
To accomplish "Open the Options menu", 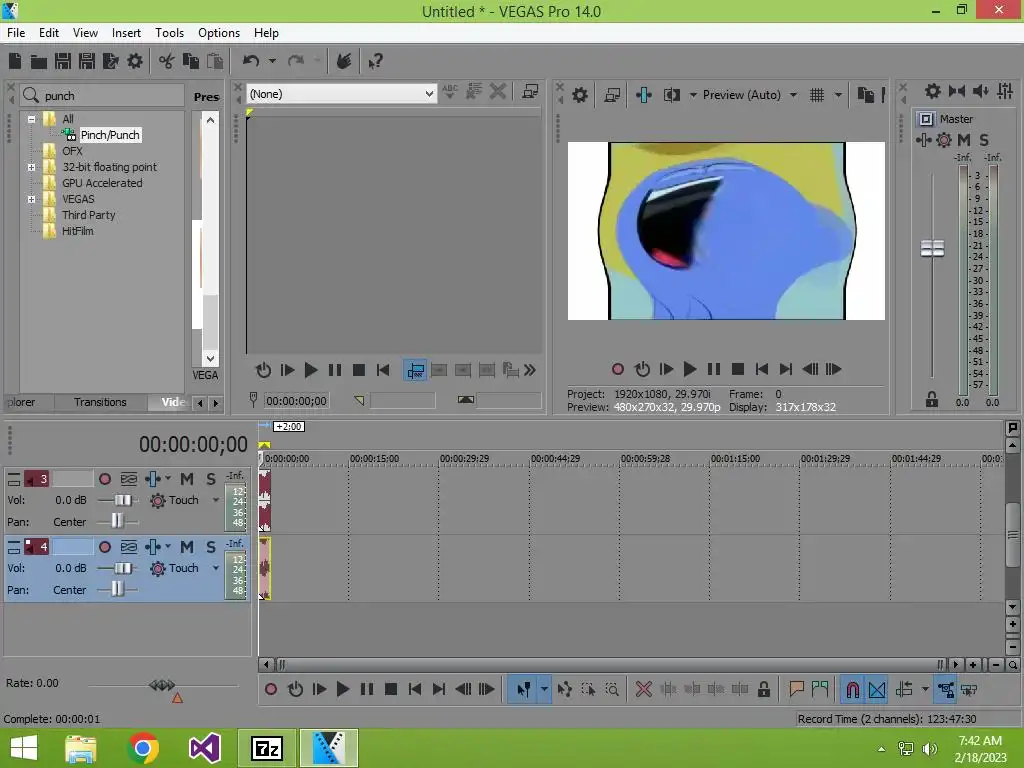I will pyautogui.click(x=219, y=33).
